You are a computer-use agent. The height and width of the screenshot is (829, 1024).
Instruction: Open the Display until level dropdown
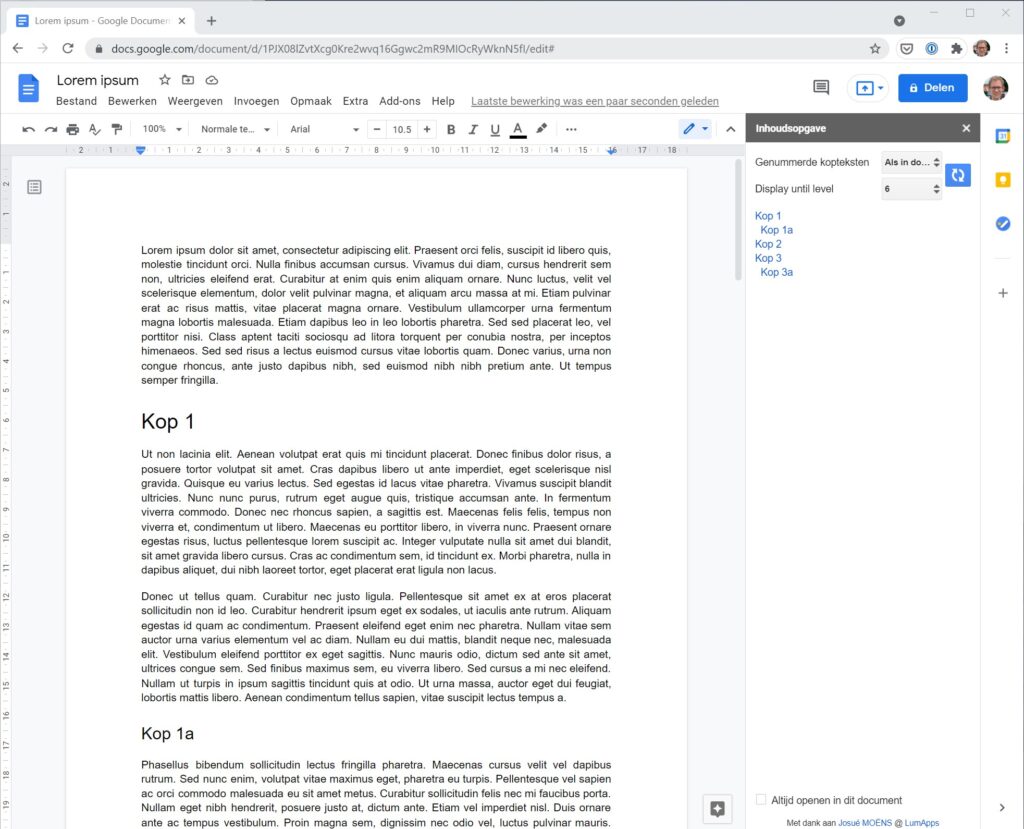[912, 189]
